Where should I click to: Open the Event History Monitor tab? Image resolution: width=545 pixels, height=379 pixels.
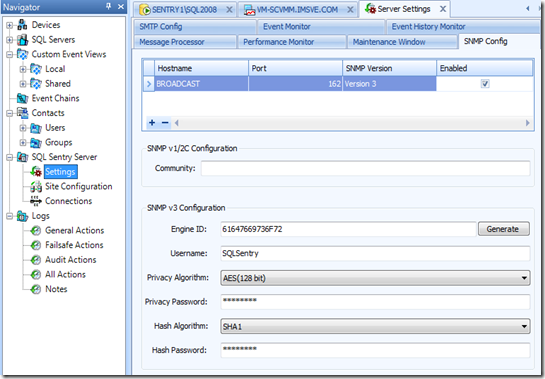coord(463,26)
